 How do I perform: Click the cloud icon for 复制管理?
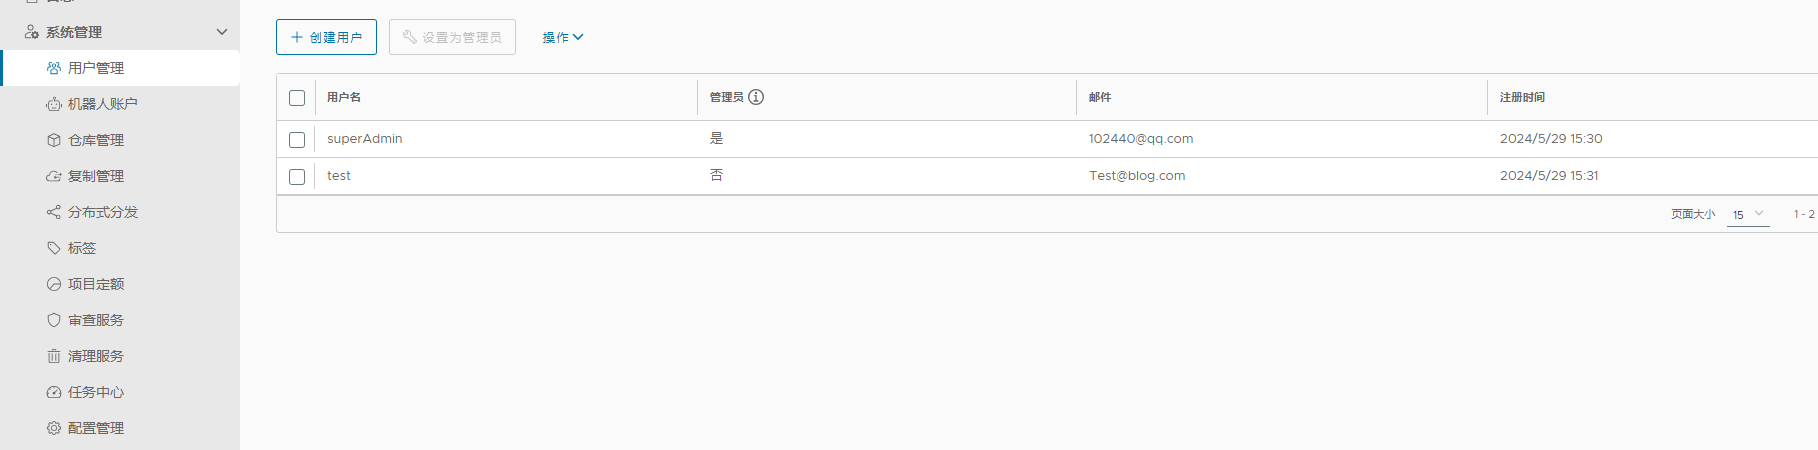click(54, 176)
